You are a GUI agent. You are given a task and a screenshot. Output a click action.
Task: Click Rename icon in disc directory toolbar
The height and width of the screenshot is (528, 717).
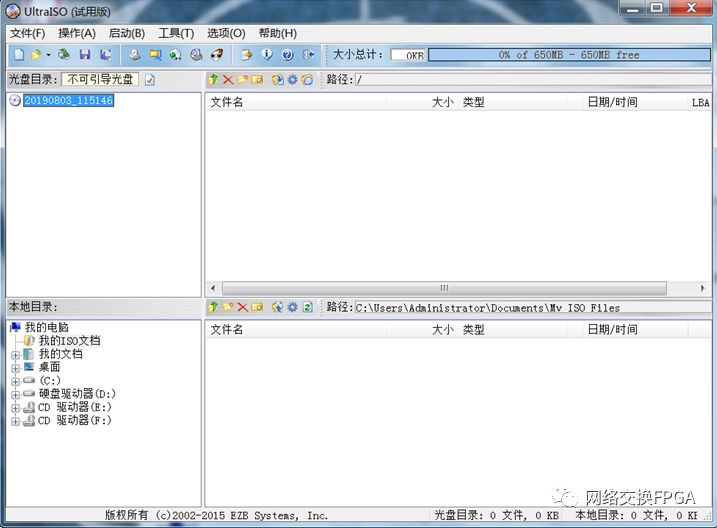257,80
